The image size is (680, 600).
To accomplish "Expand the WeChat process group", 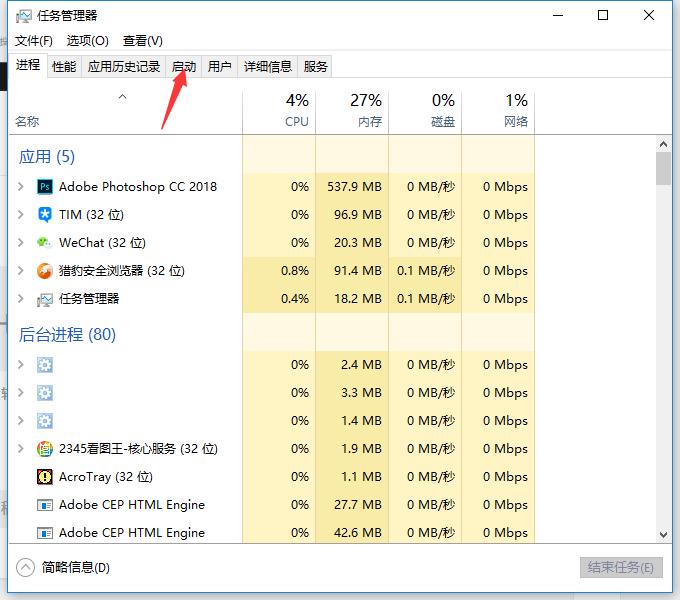I will coord(21,243).
